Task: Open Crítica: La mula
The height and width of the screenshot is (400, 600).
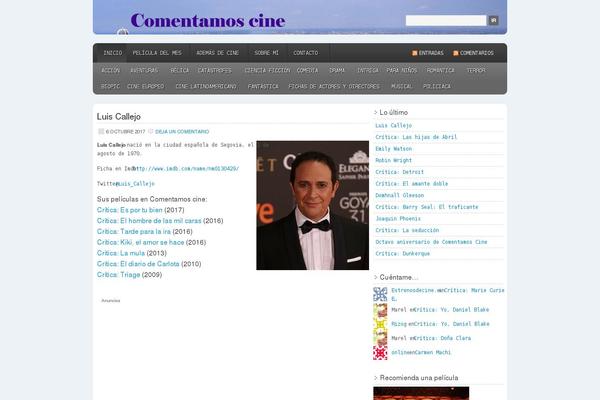Action: (x=121, y=253)
